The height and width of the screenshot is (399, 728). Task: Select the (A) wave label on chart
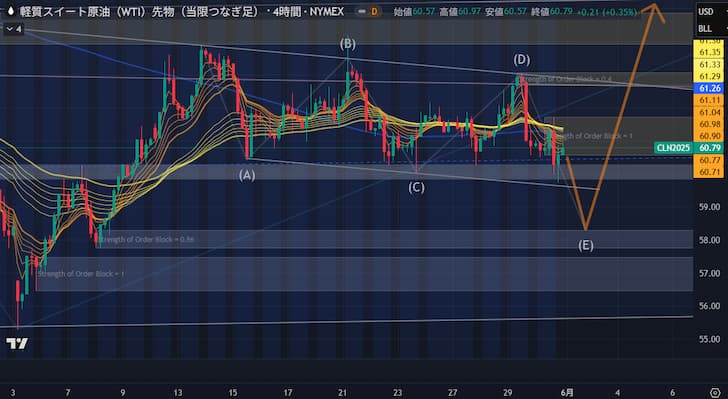(x=247, y=175)
